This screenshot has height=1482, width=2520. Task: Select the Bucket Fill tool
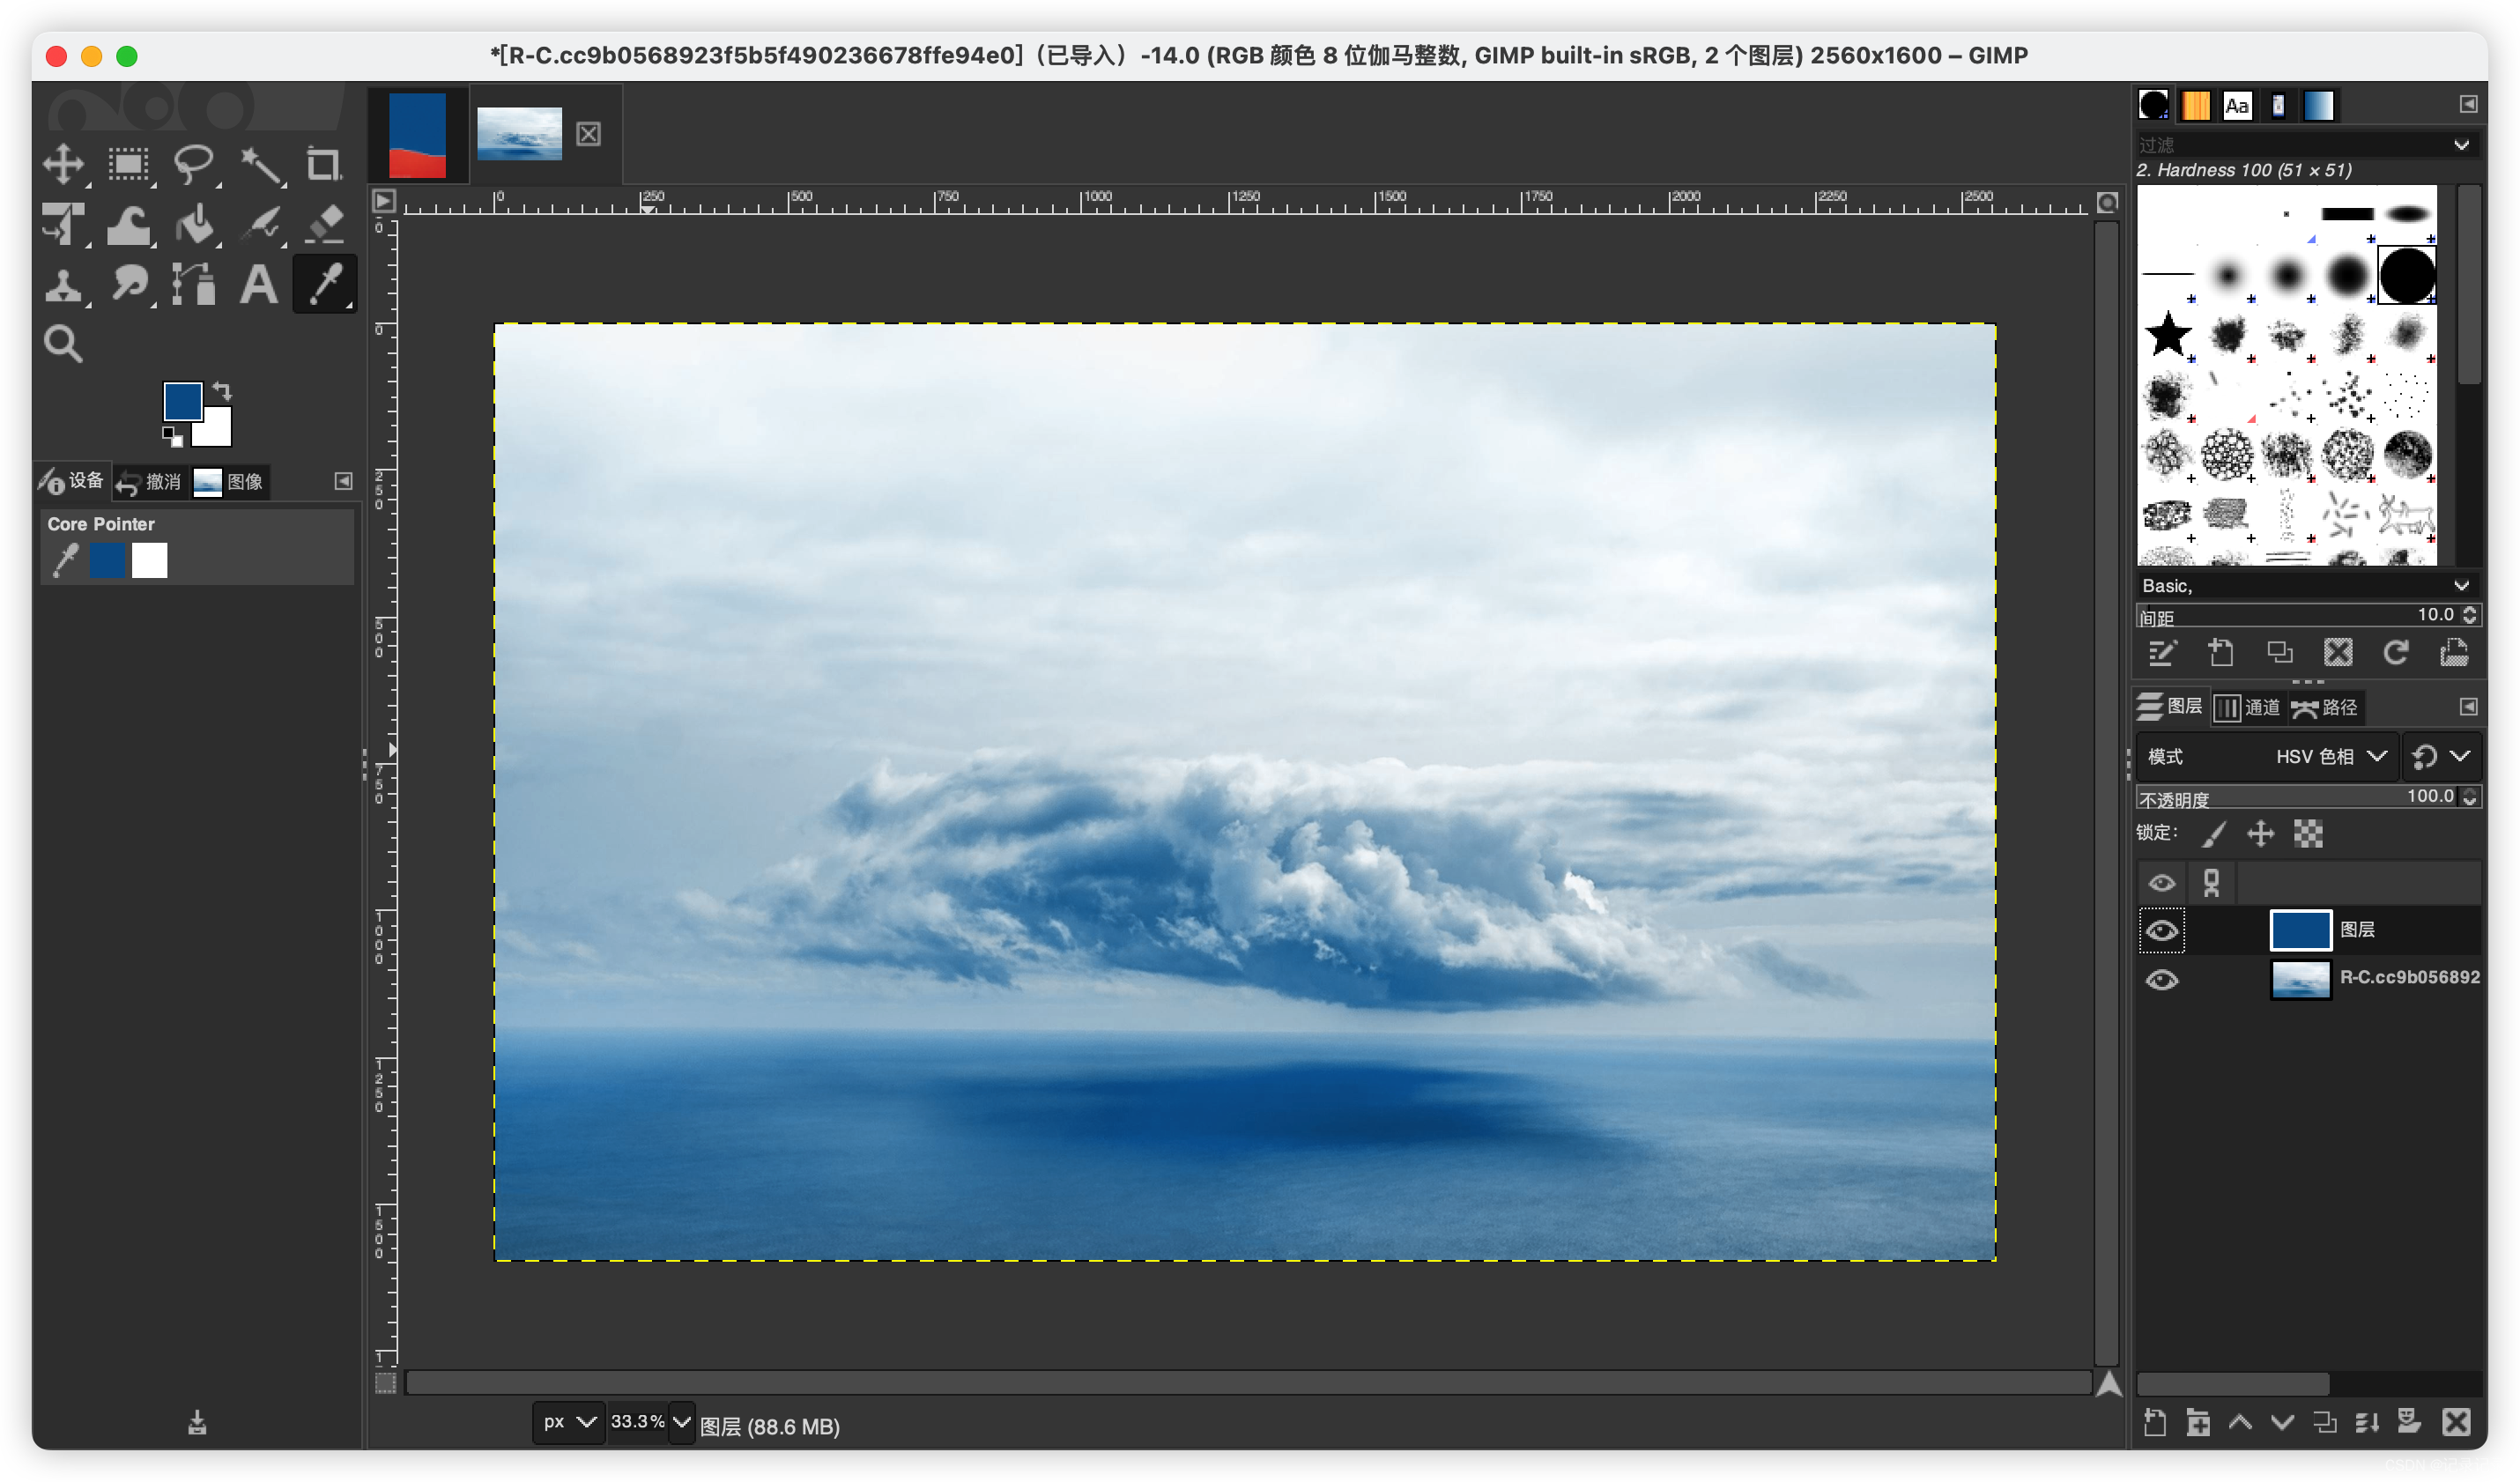point(194,224)
